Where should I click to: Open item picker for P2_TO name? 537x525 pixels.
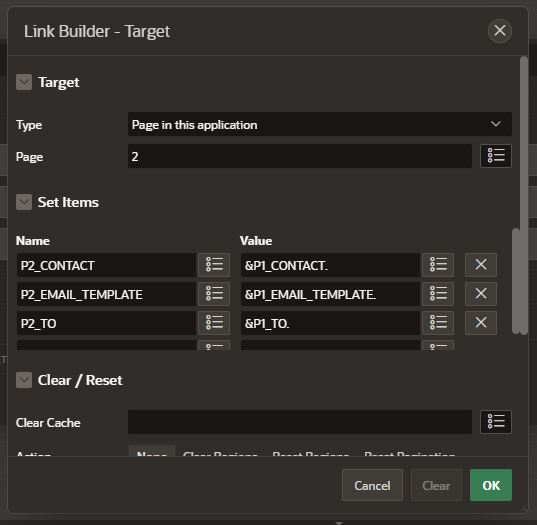(214, 323)
